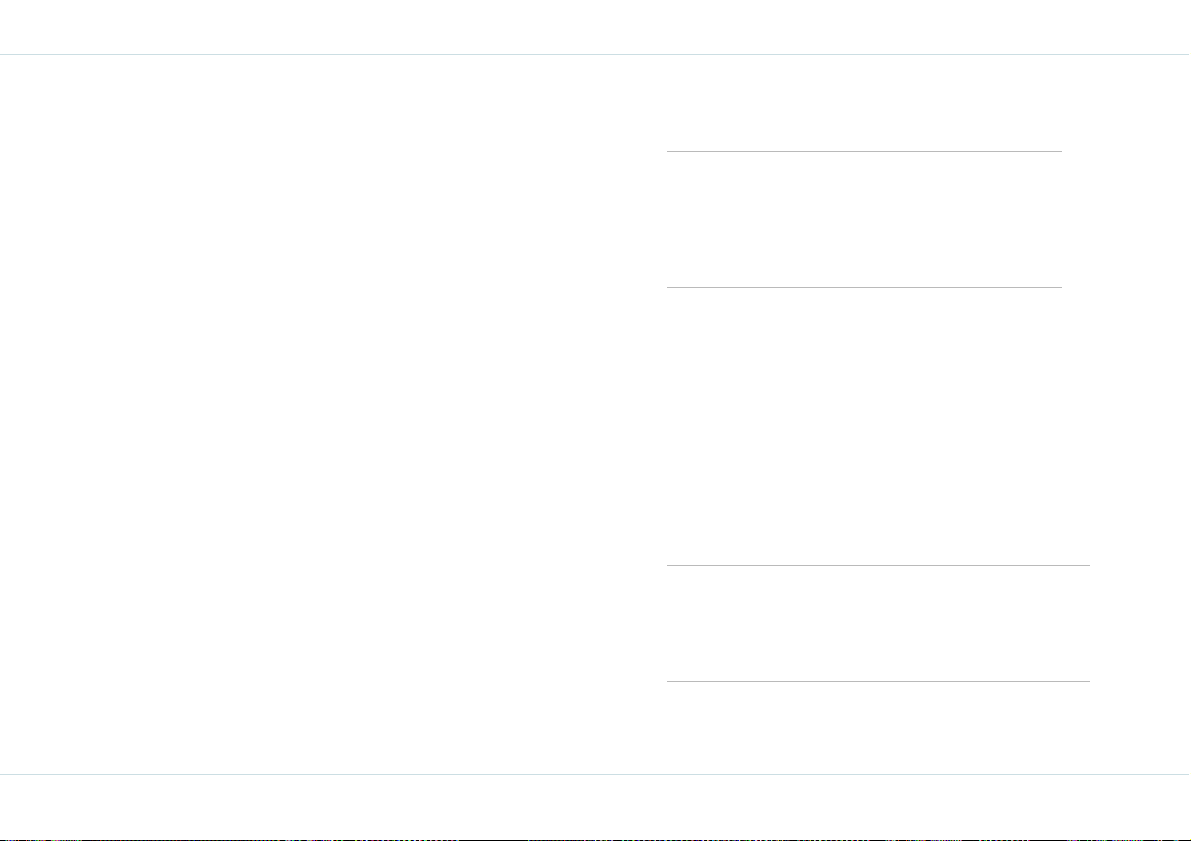Click the first gray separator line in right column
1191x841 pixels.
pos(864,151)
